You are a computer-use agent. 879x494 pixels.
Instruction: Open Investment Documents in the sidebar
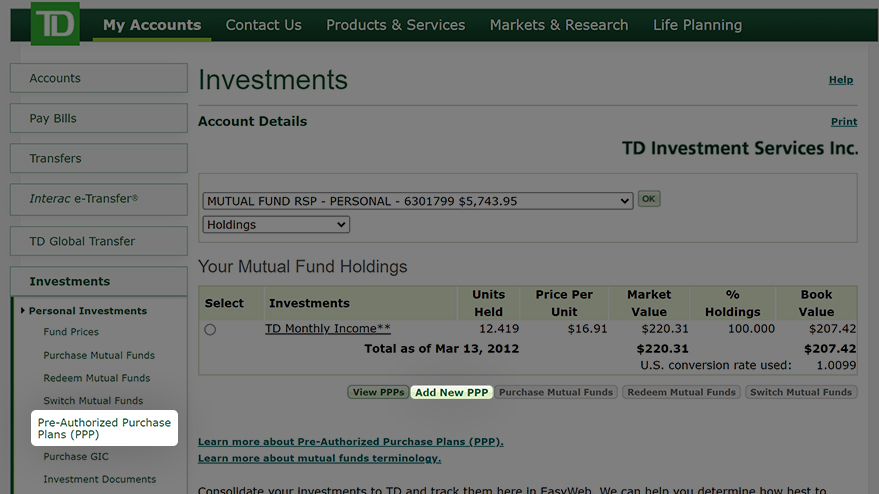pyautogui.click(x=100, y=479)
